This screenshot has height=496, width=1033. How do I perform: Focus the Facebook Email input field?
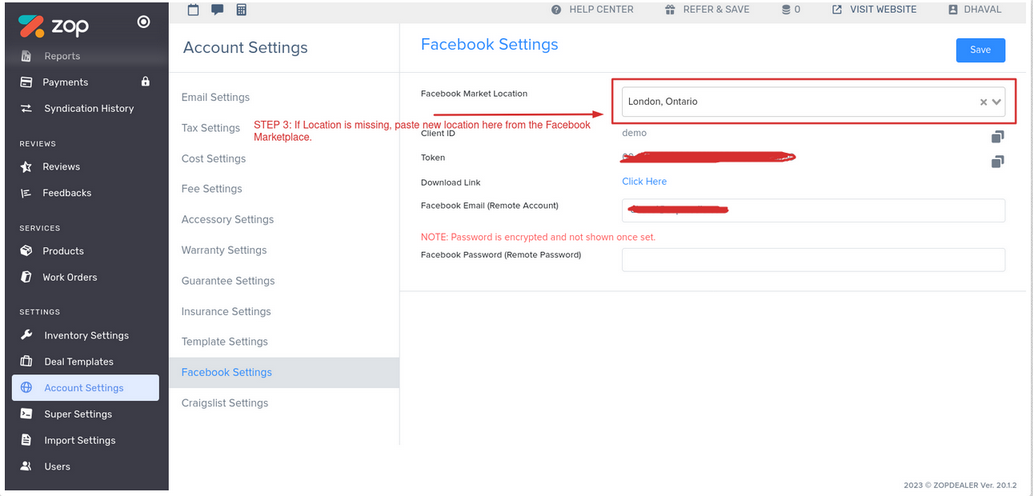point(813,210)
